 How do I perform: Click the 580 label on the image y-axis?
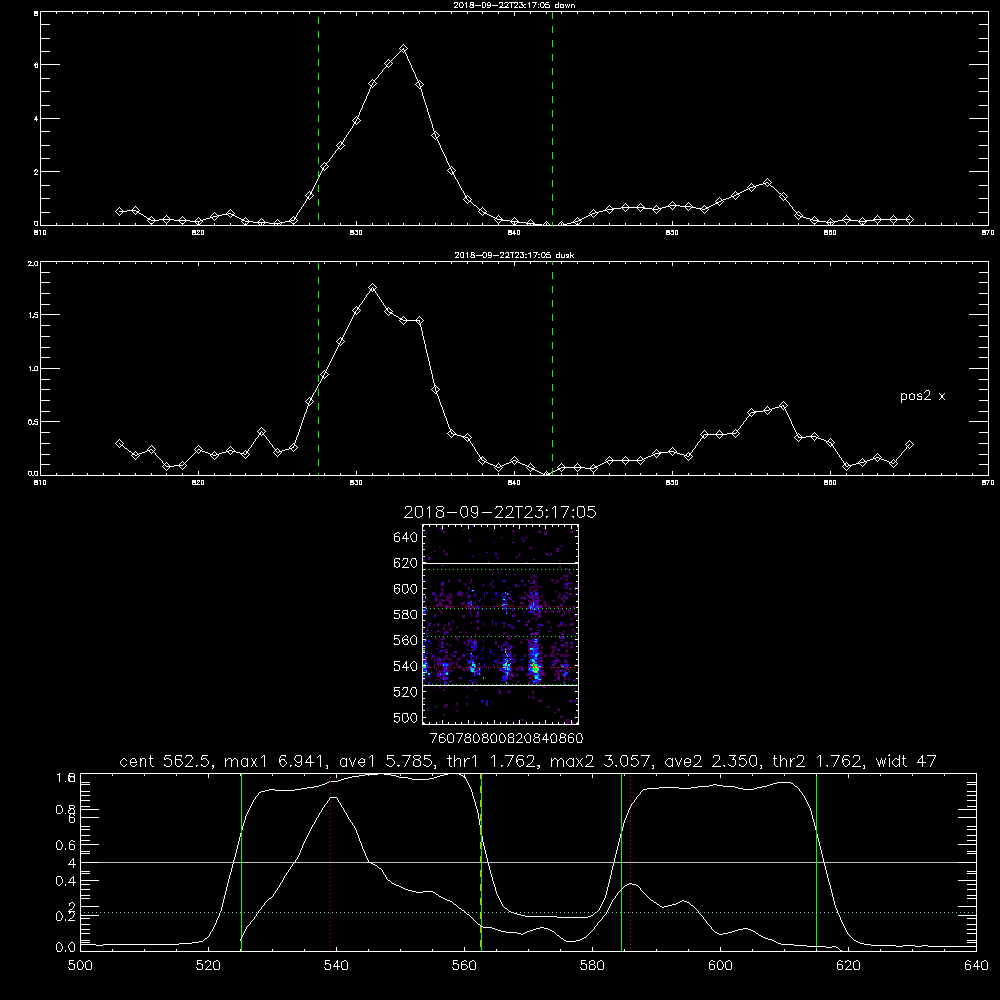click(406, 615)
